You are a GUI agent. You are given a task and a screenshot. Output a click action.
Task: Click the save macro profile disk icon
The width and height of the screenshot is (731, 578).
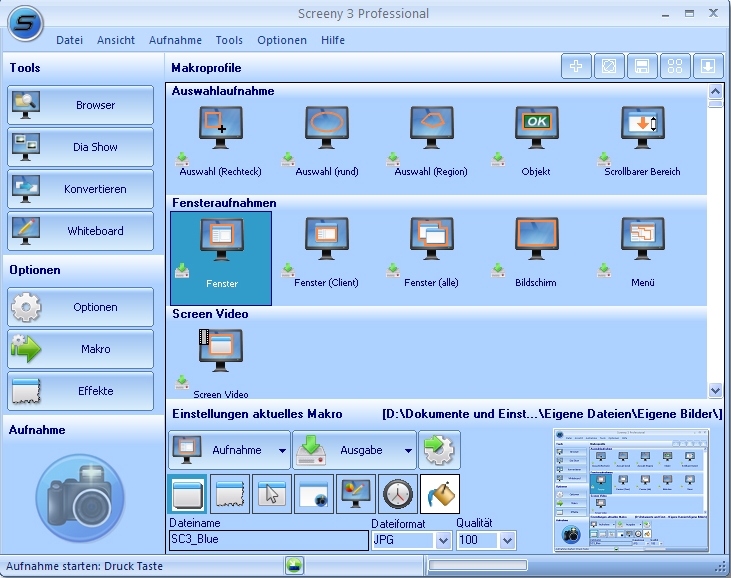click(x=642, y=67)
